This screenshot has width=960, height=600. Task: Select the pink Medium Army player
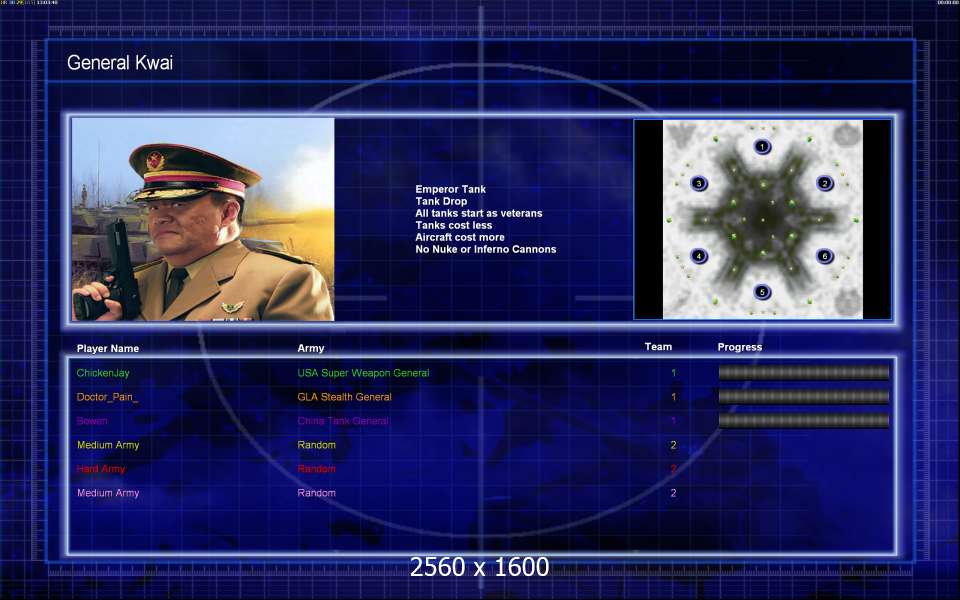[x=108, y=493]
